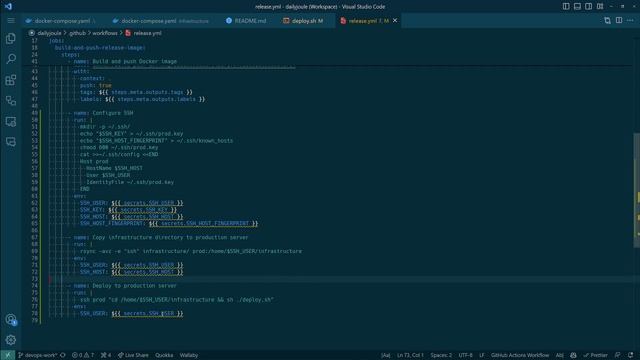Image resolution: width=640 pixels, height=360 pixels.
Task: Click the vertical scrollbar in the editor
Action: (x=636, y=190)
